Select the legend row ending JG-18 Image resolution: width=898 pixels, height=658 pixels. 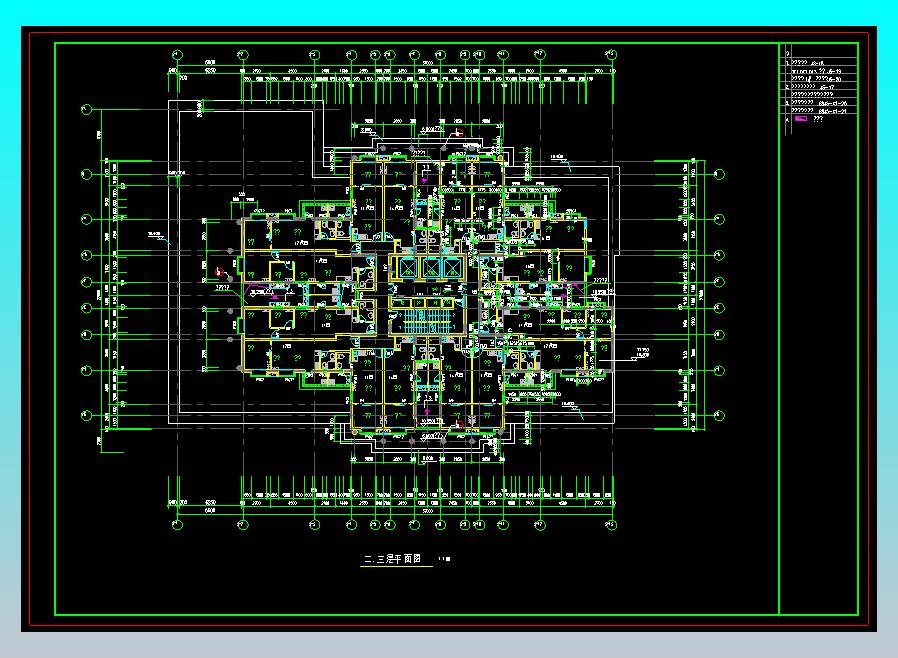click(822, 63)
